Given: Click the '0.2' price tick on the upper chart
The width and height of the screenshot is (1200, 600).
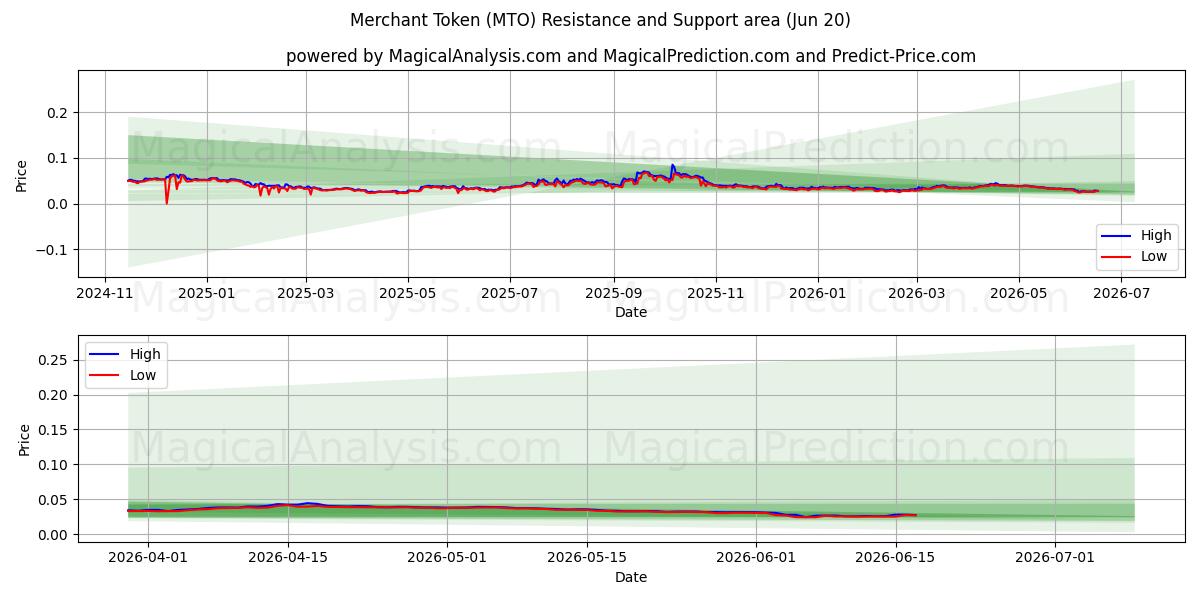Looking at the screenshot, I should 59,113.
